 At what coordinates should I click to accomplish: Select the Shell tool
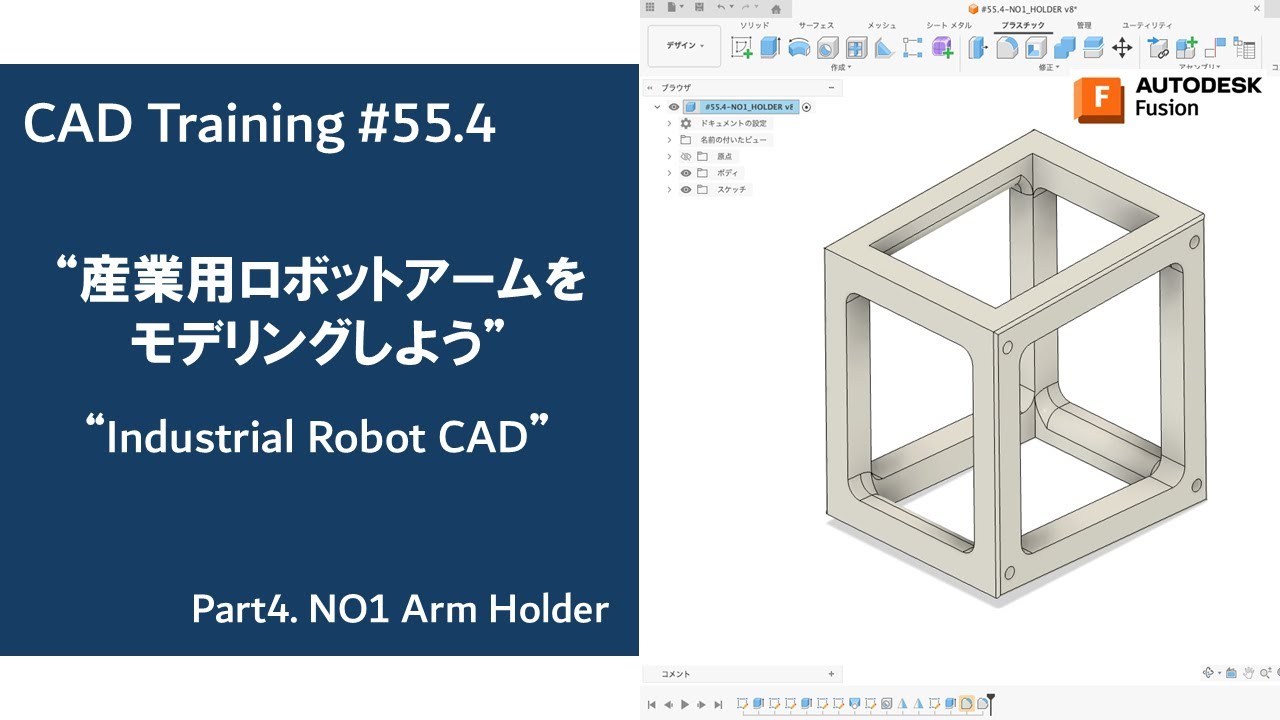coord(1036,47)
